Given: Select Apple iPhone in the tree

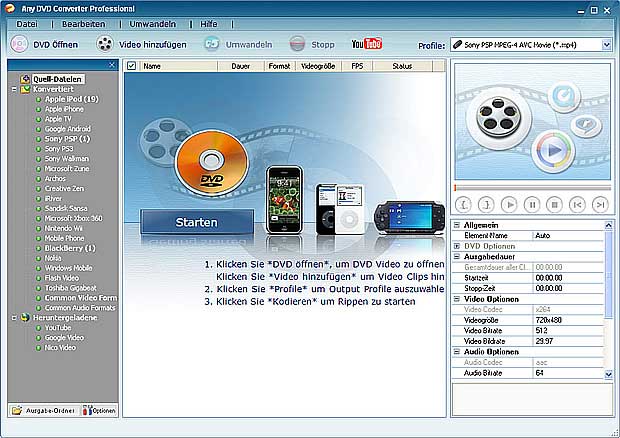Looking at the screenshot, I should pos(64,109).
